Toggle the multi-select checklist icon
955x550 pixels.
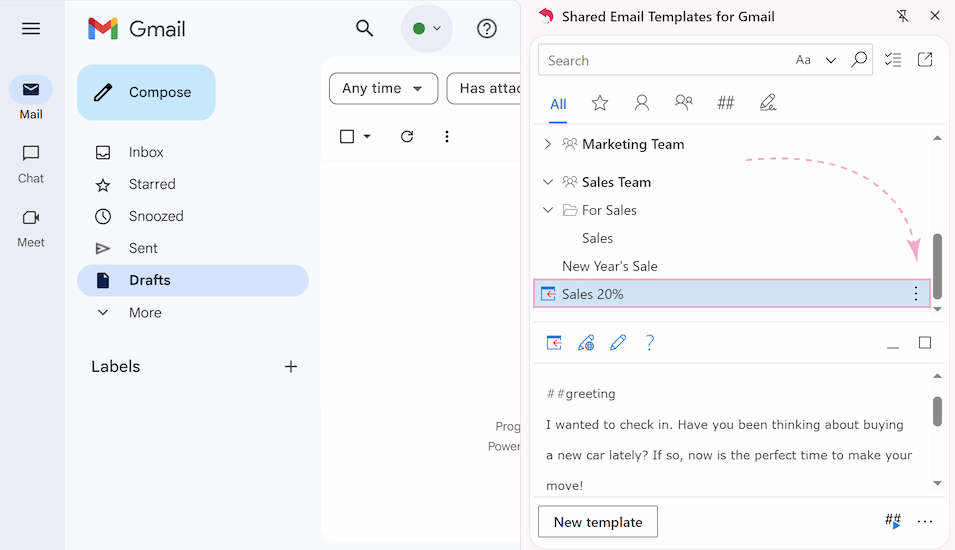point(893,60)
